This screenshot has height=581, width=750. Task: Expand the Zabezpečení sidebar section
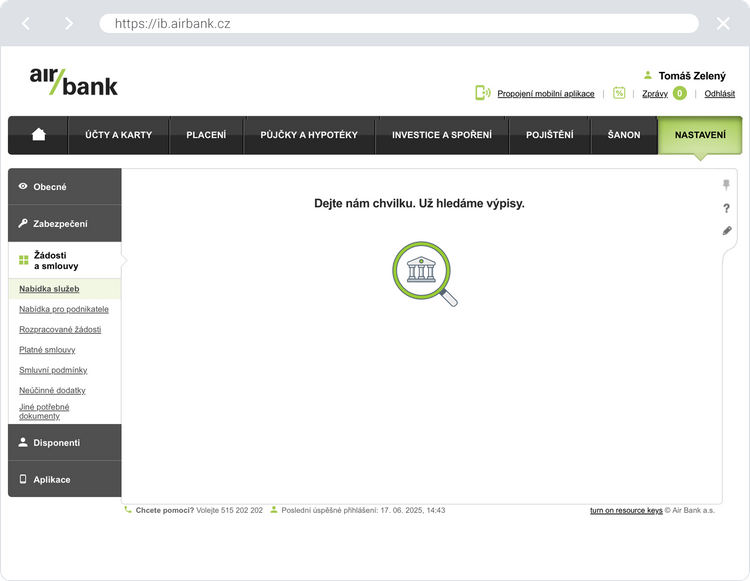65,224
